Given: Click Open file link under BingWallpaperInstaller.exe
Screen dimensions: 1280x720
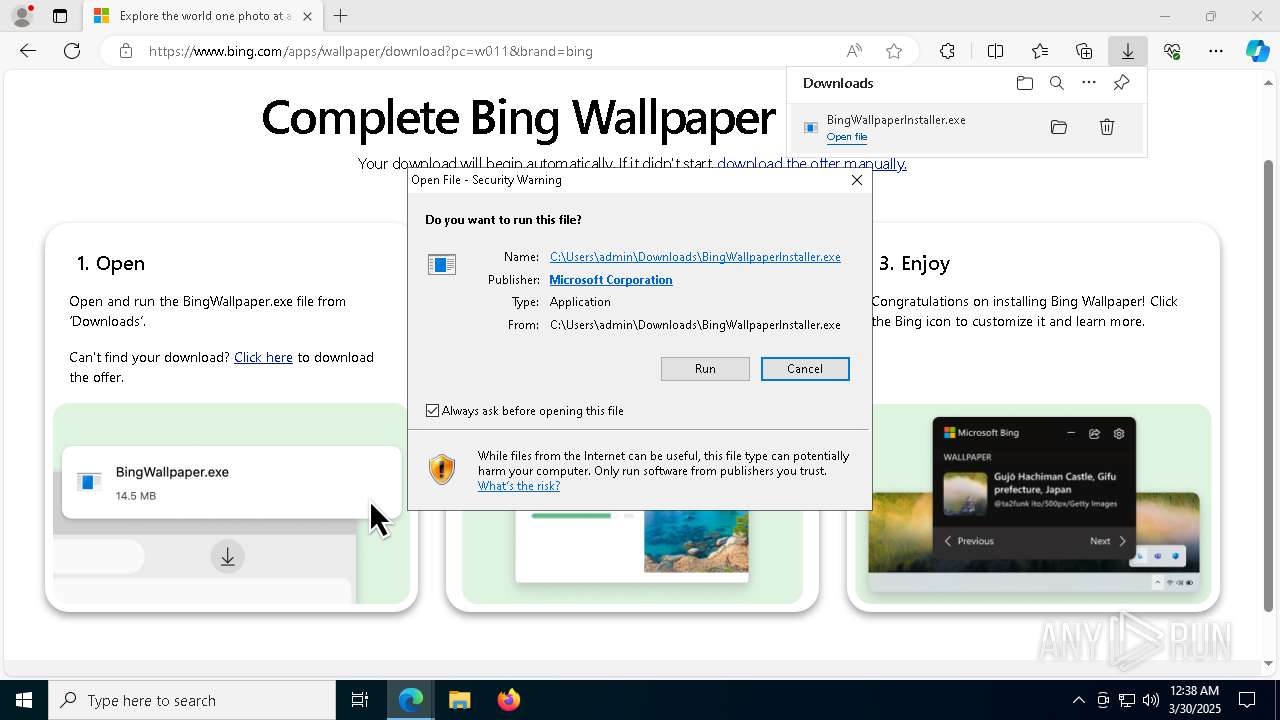Looking at the screenshot, I should point(847,137).
